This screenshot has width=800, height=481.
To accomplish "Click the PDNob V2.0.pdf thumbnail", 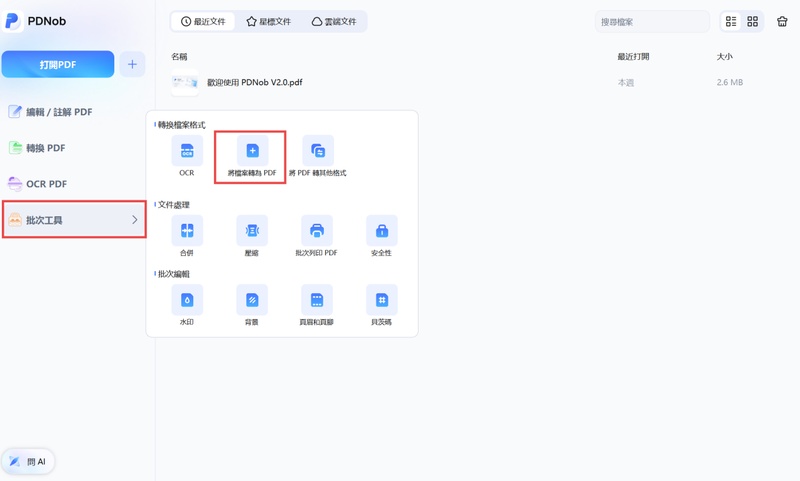I will (x=185, y=82).
